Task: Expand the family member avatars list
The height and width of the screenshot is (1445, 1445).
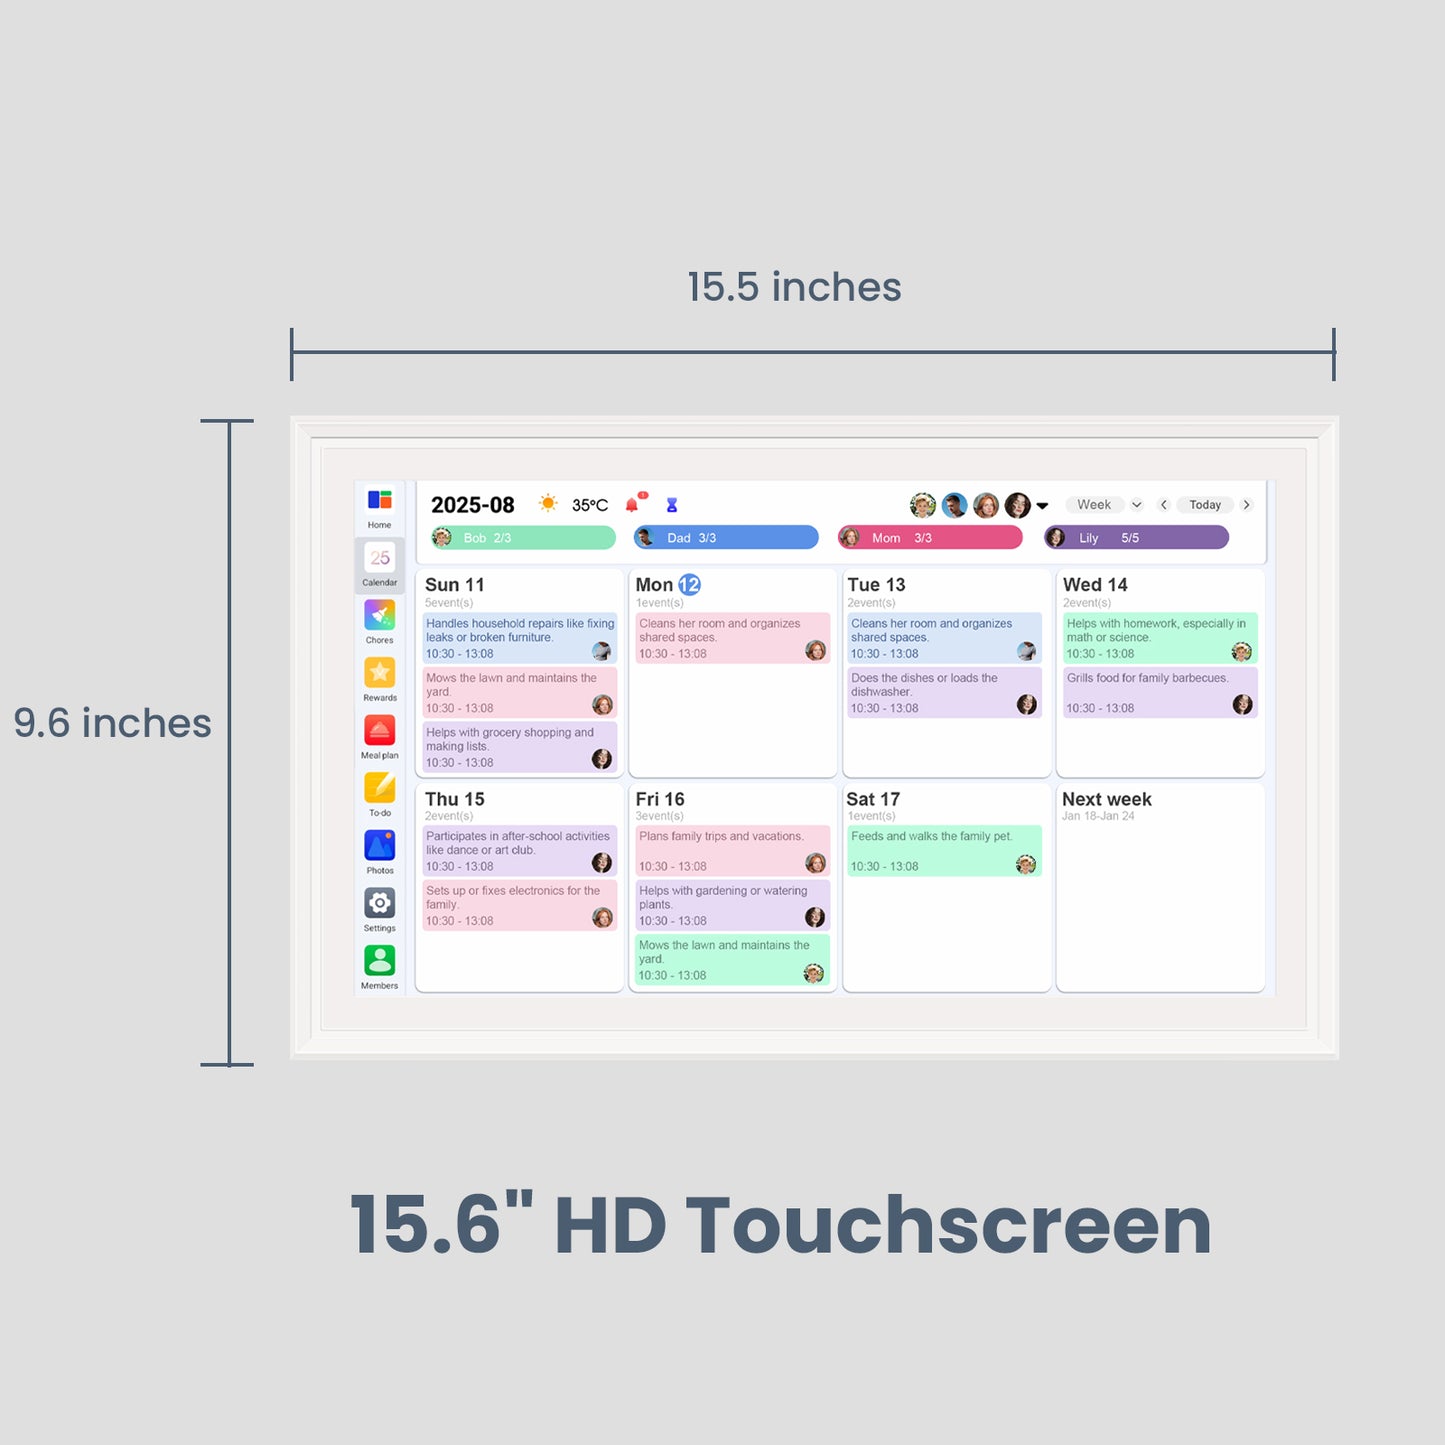Action: point(1043,505)
